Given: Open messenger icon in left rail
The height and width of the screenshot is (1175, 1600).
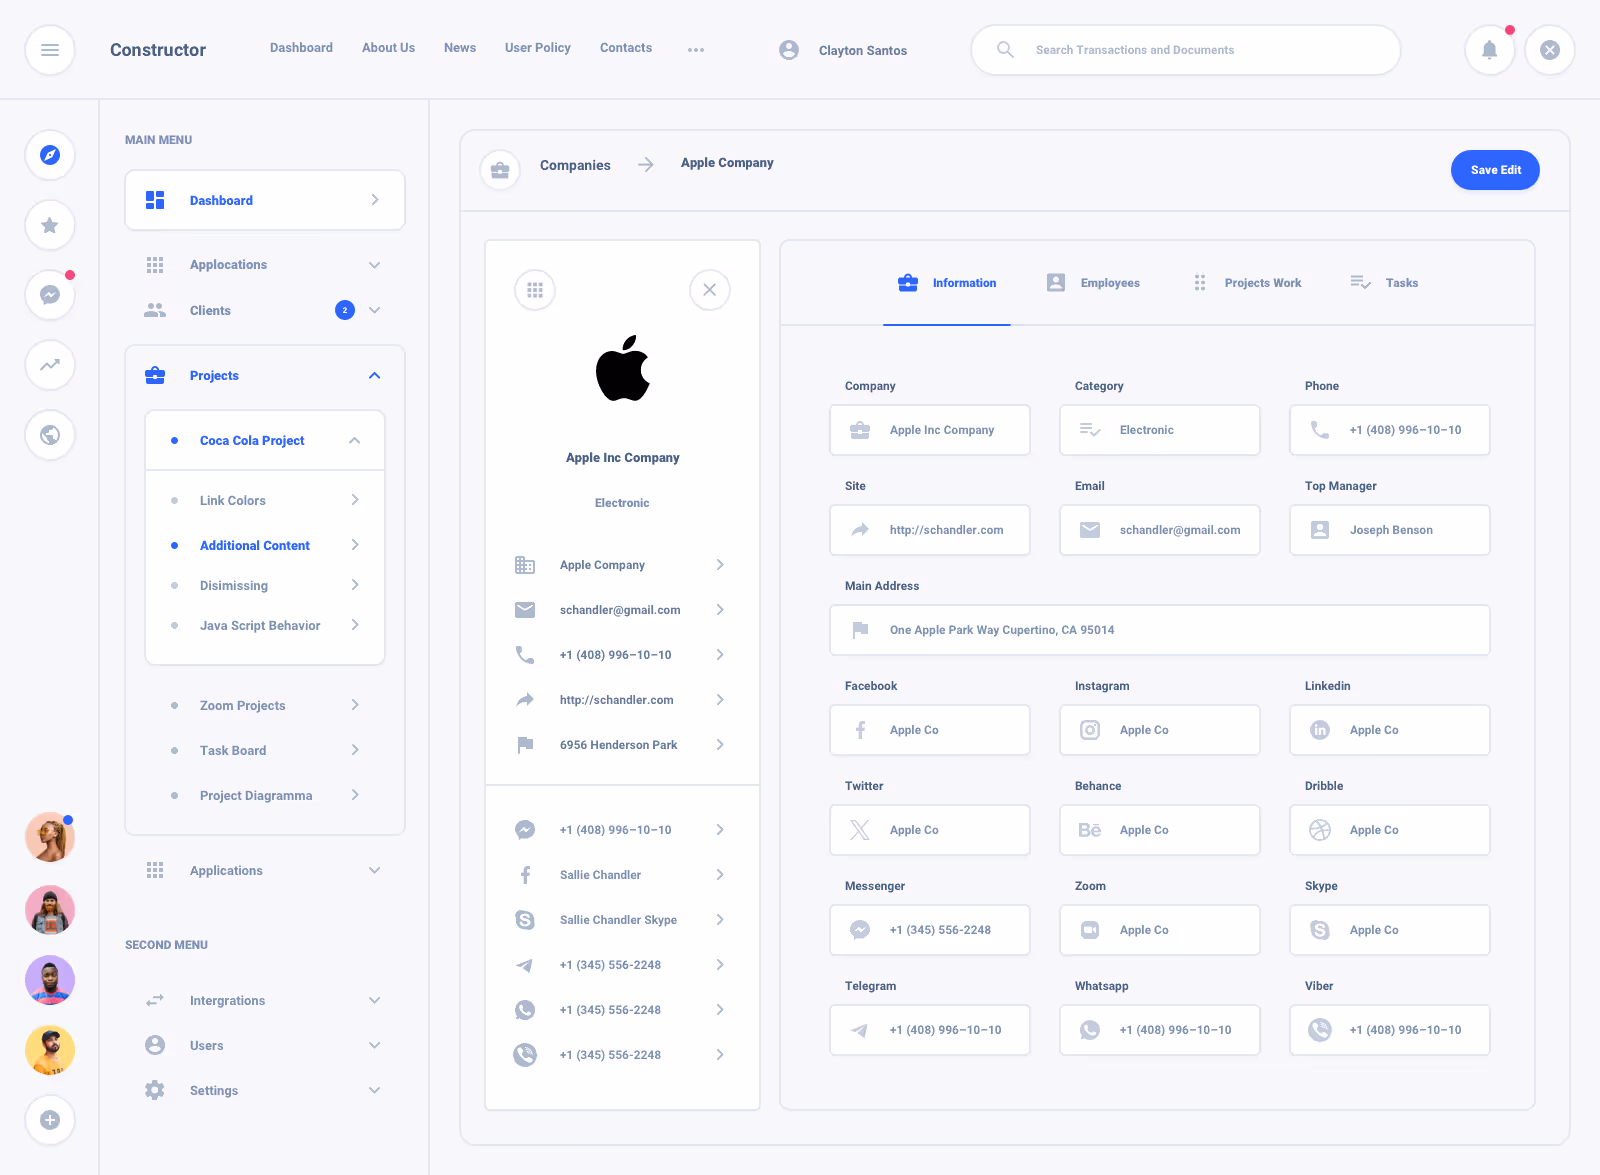Looking at the screenshot, I should 50,295.
